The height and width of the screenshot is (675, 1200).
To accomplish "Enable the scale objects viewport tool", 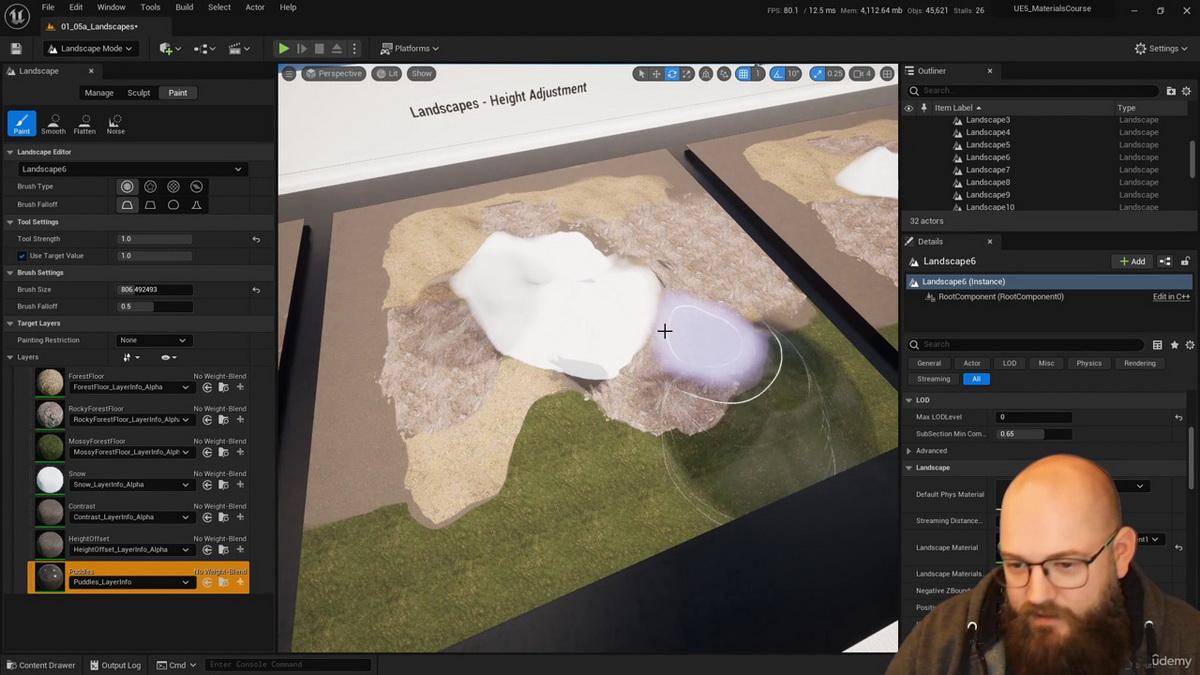I will click(x=687, y=74).
